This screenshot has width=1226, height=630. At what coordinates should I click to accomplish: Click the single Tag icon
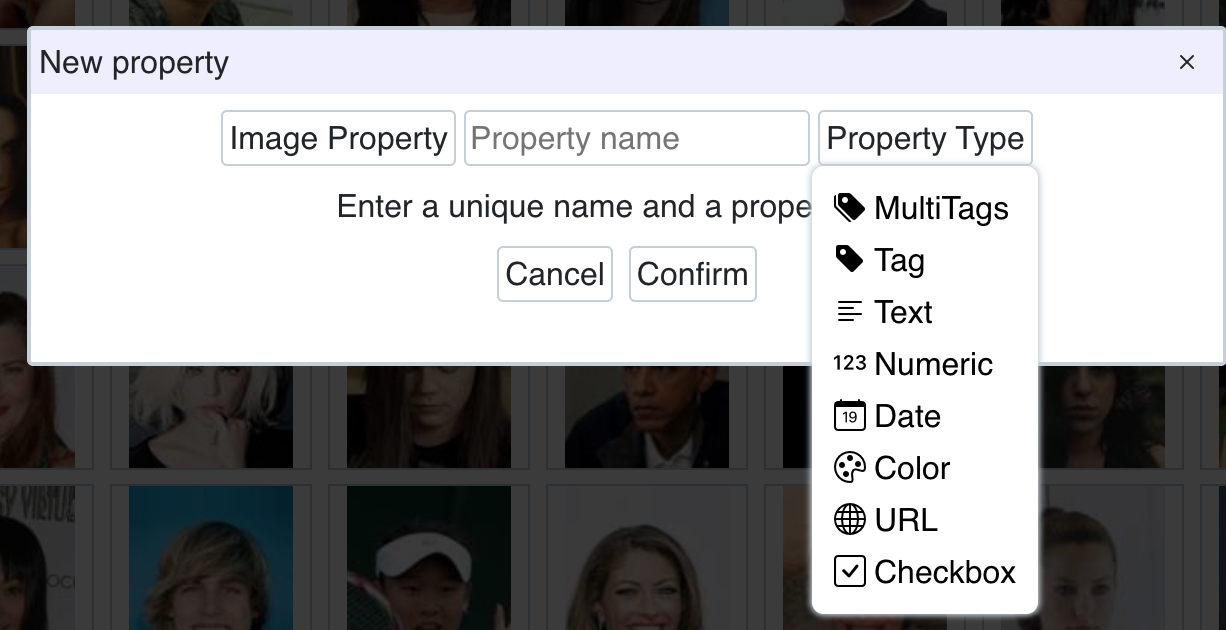pyautogui.click(x=849, y=260)
